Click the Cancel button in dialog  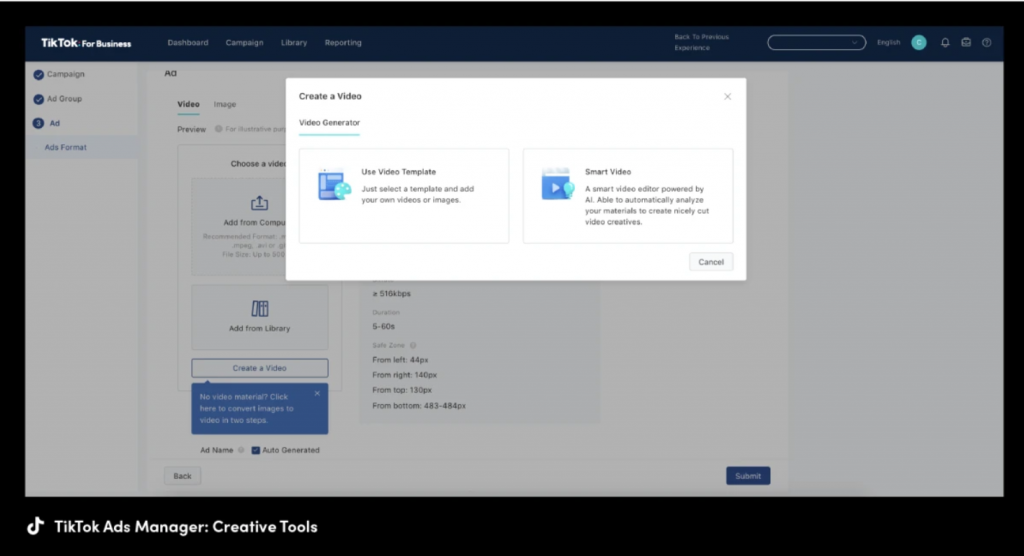coord(711,262)
